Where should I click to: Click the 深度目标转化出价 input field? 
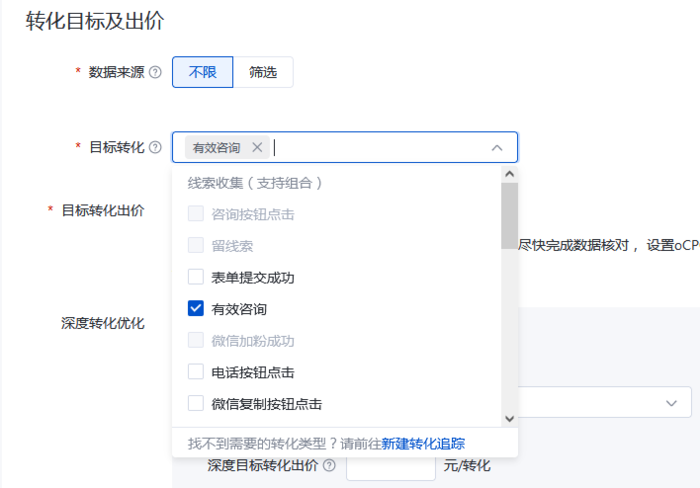pos(391,468)
